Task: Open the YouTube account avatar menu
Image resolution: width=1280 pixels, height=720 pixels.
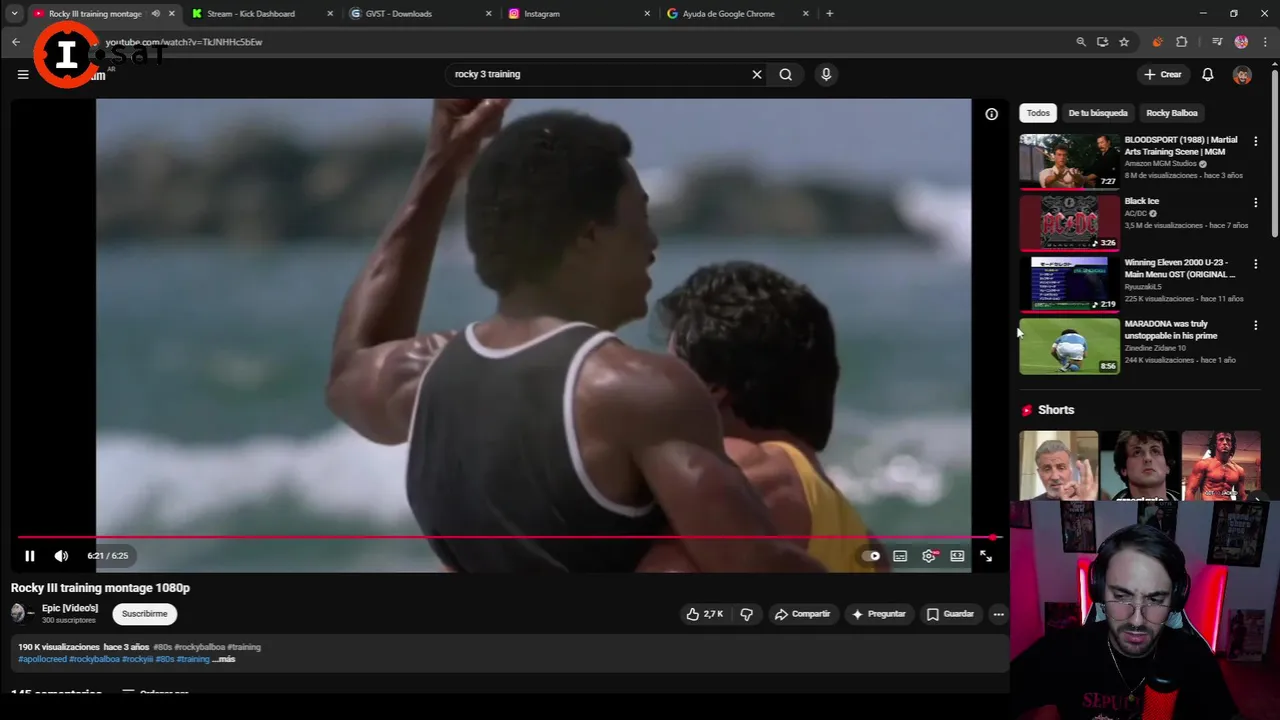Action: (1242, 75)
